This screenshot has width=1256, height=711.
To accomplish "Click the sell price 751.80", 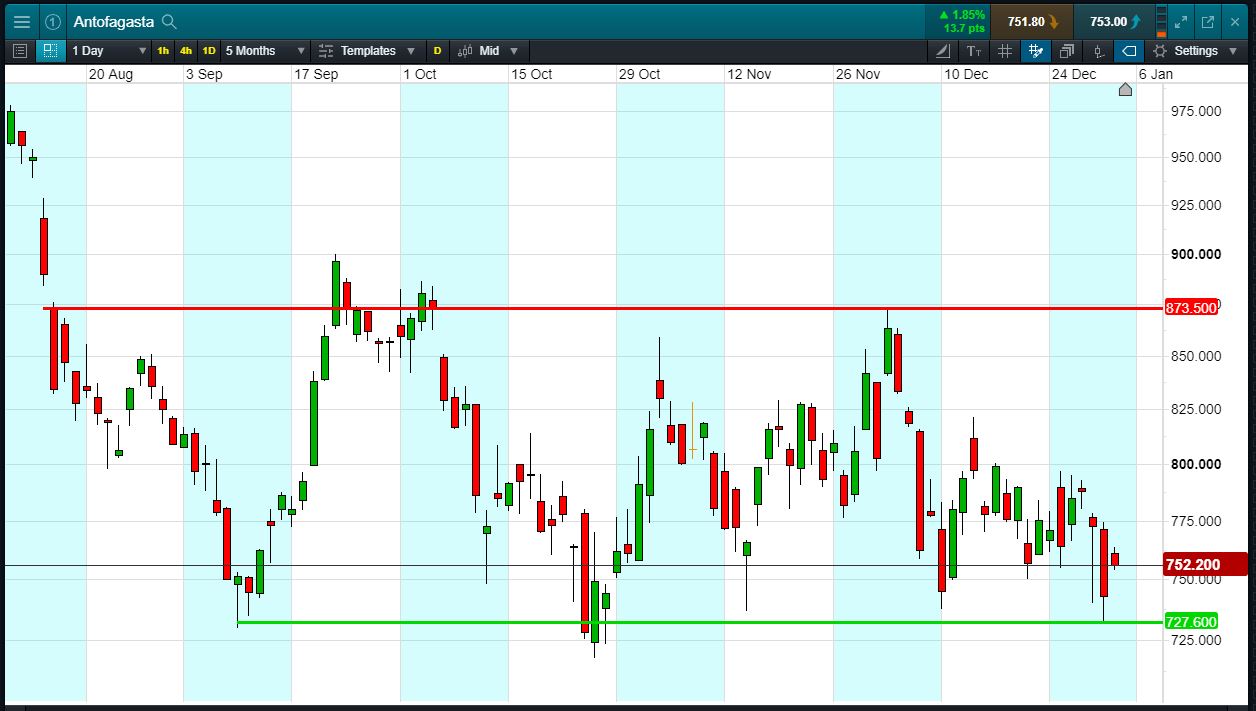I will [1032, 21].
